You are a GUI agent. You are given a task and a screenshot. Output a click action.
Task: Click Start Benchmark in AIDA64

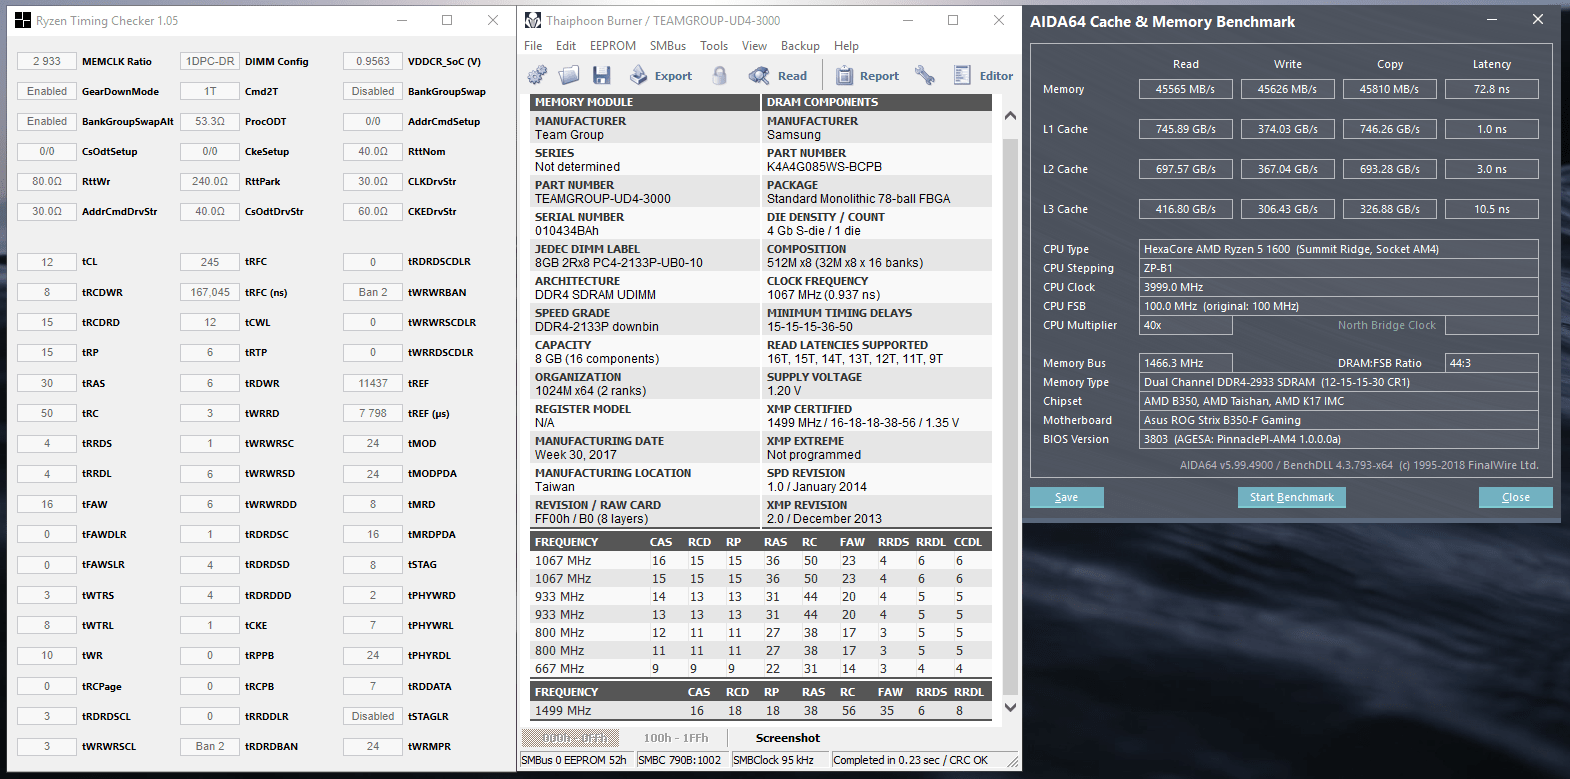(1292, 497)
